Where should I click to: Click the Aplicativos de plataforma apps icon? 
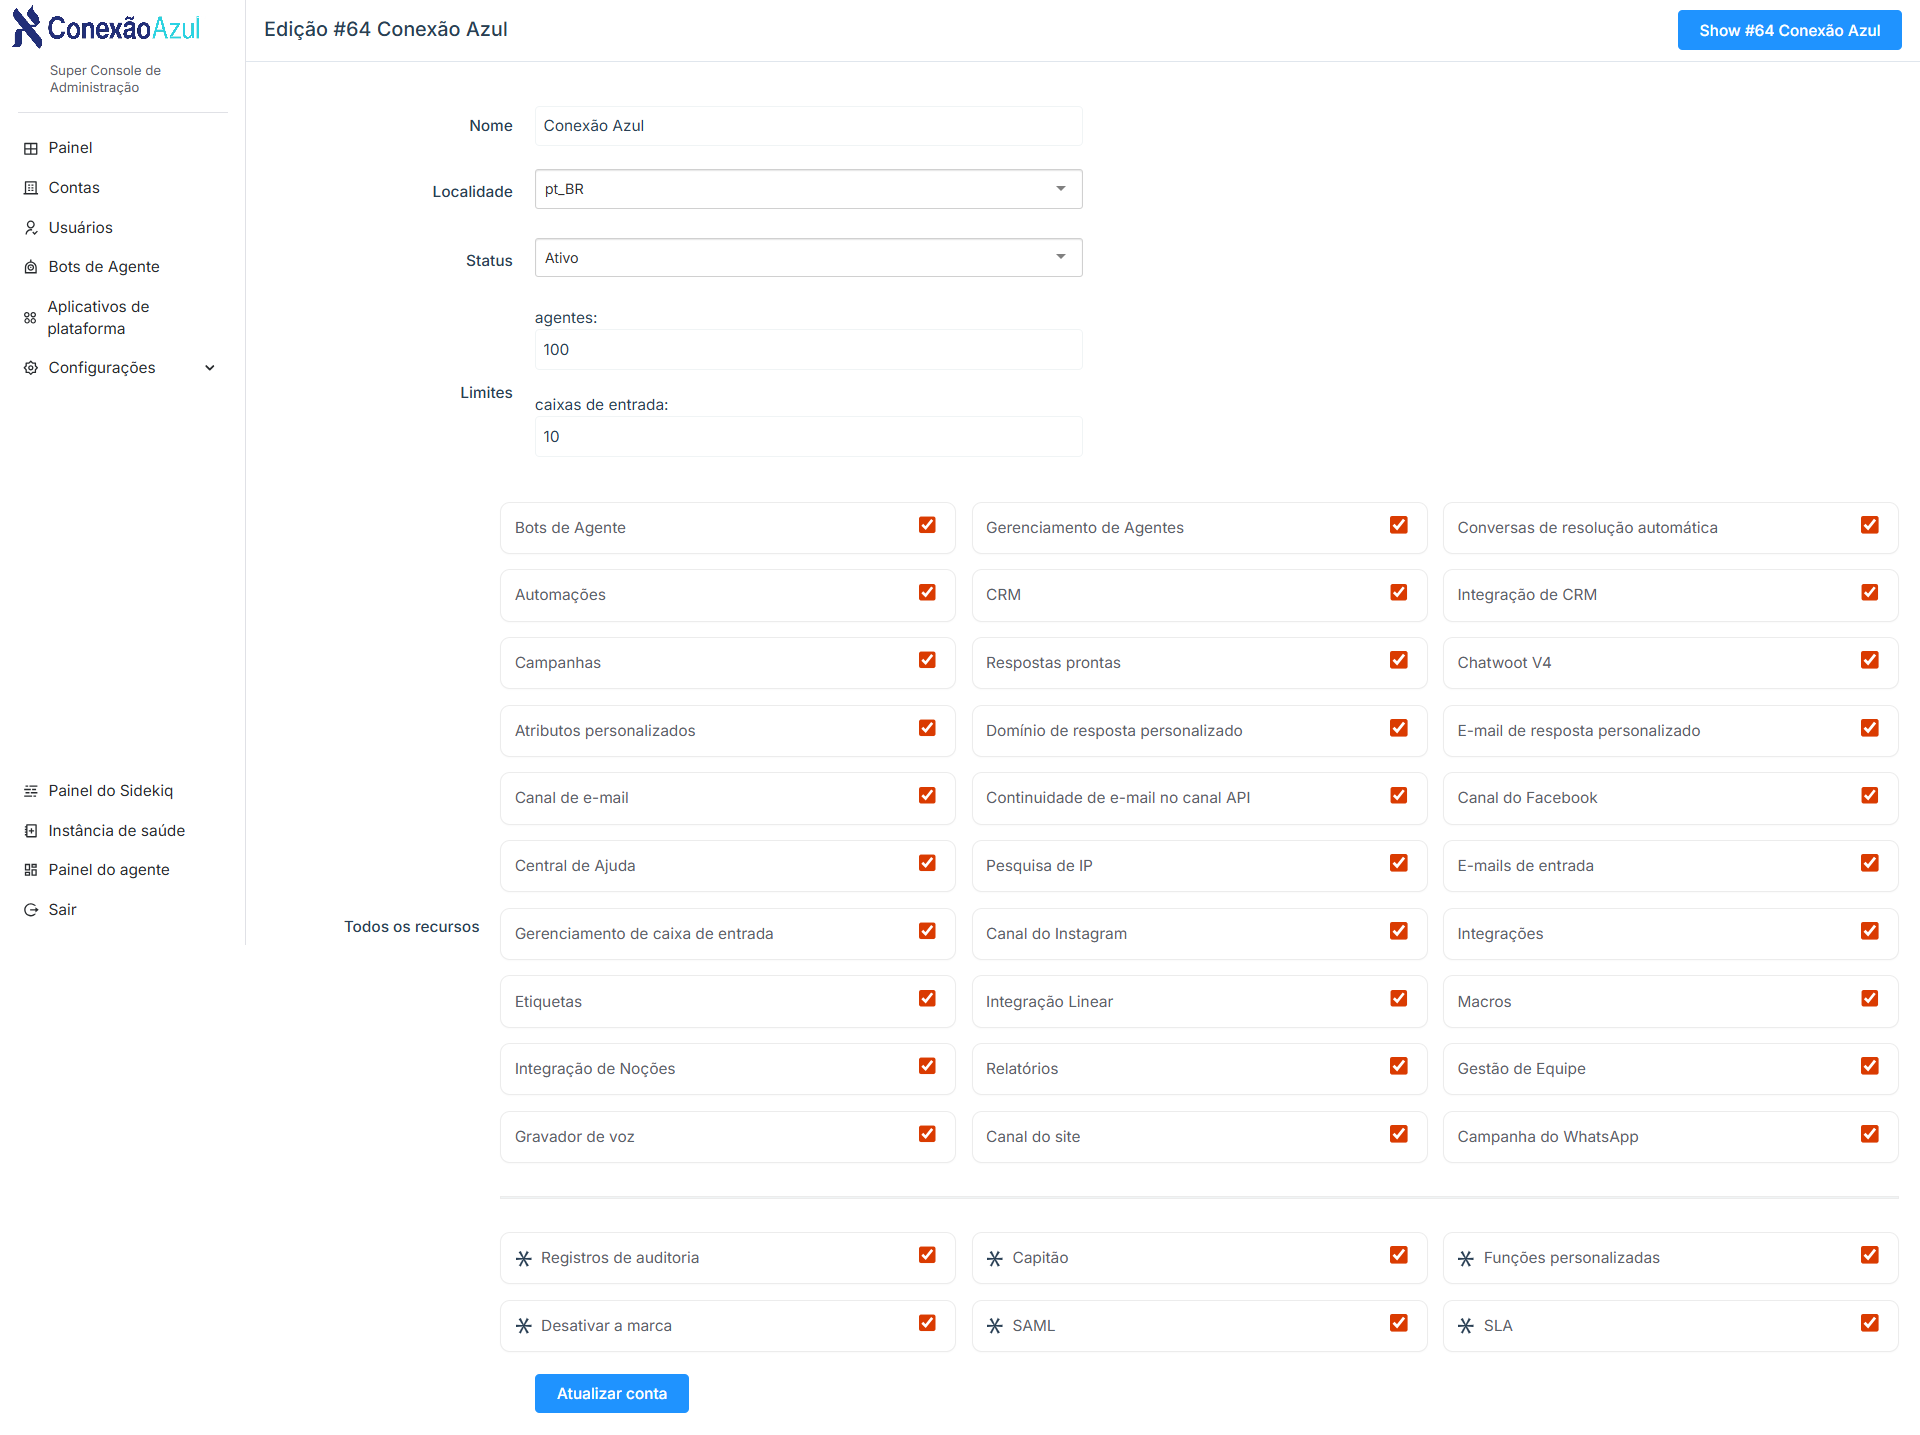coord(30,318)
